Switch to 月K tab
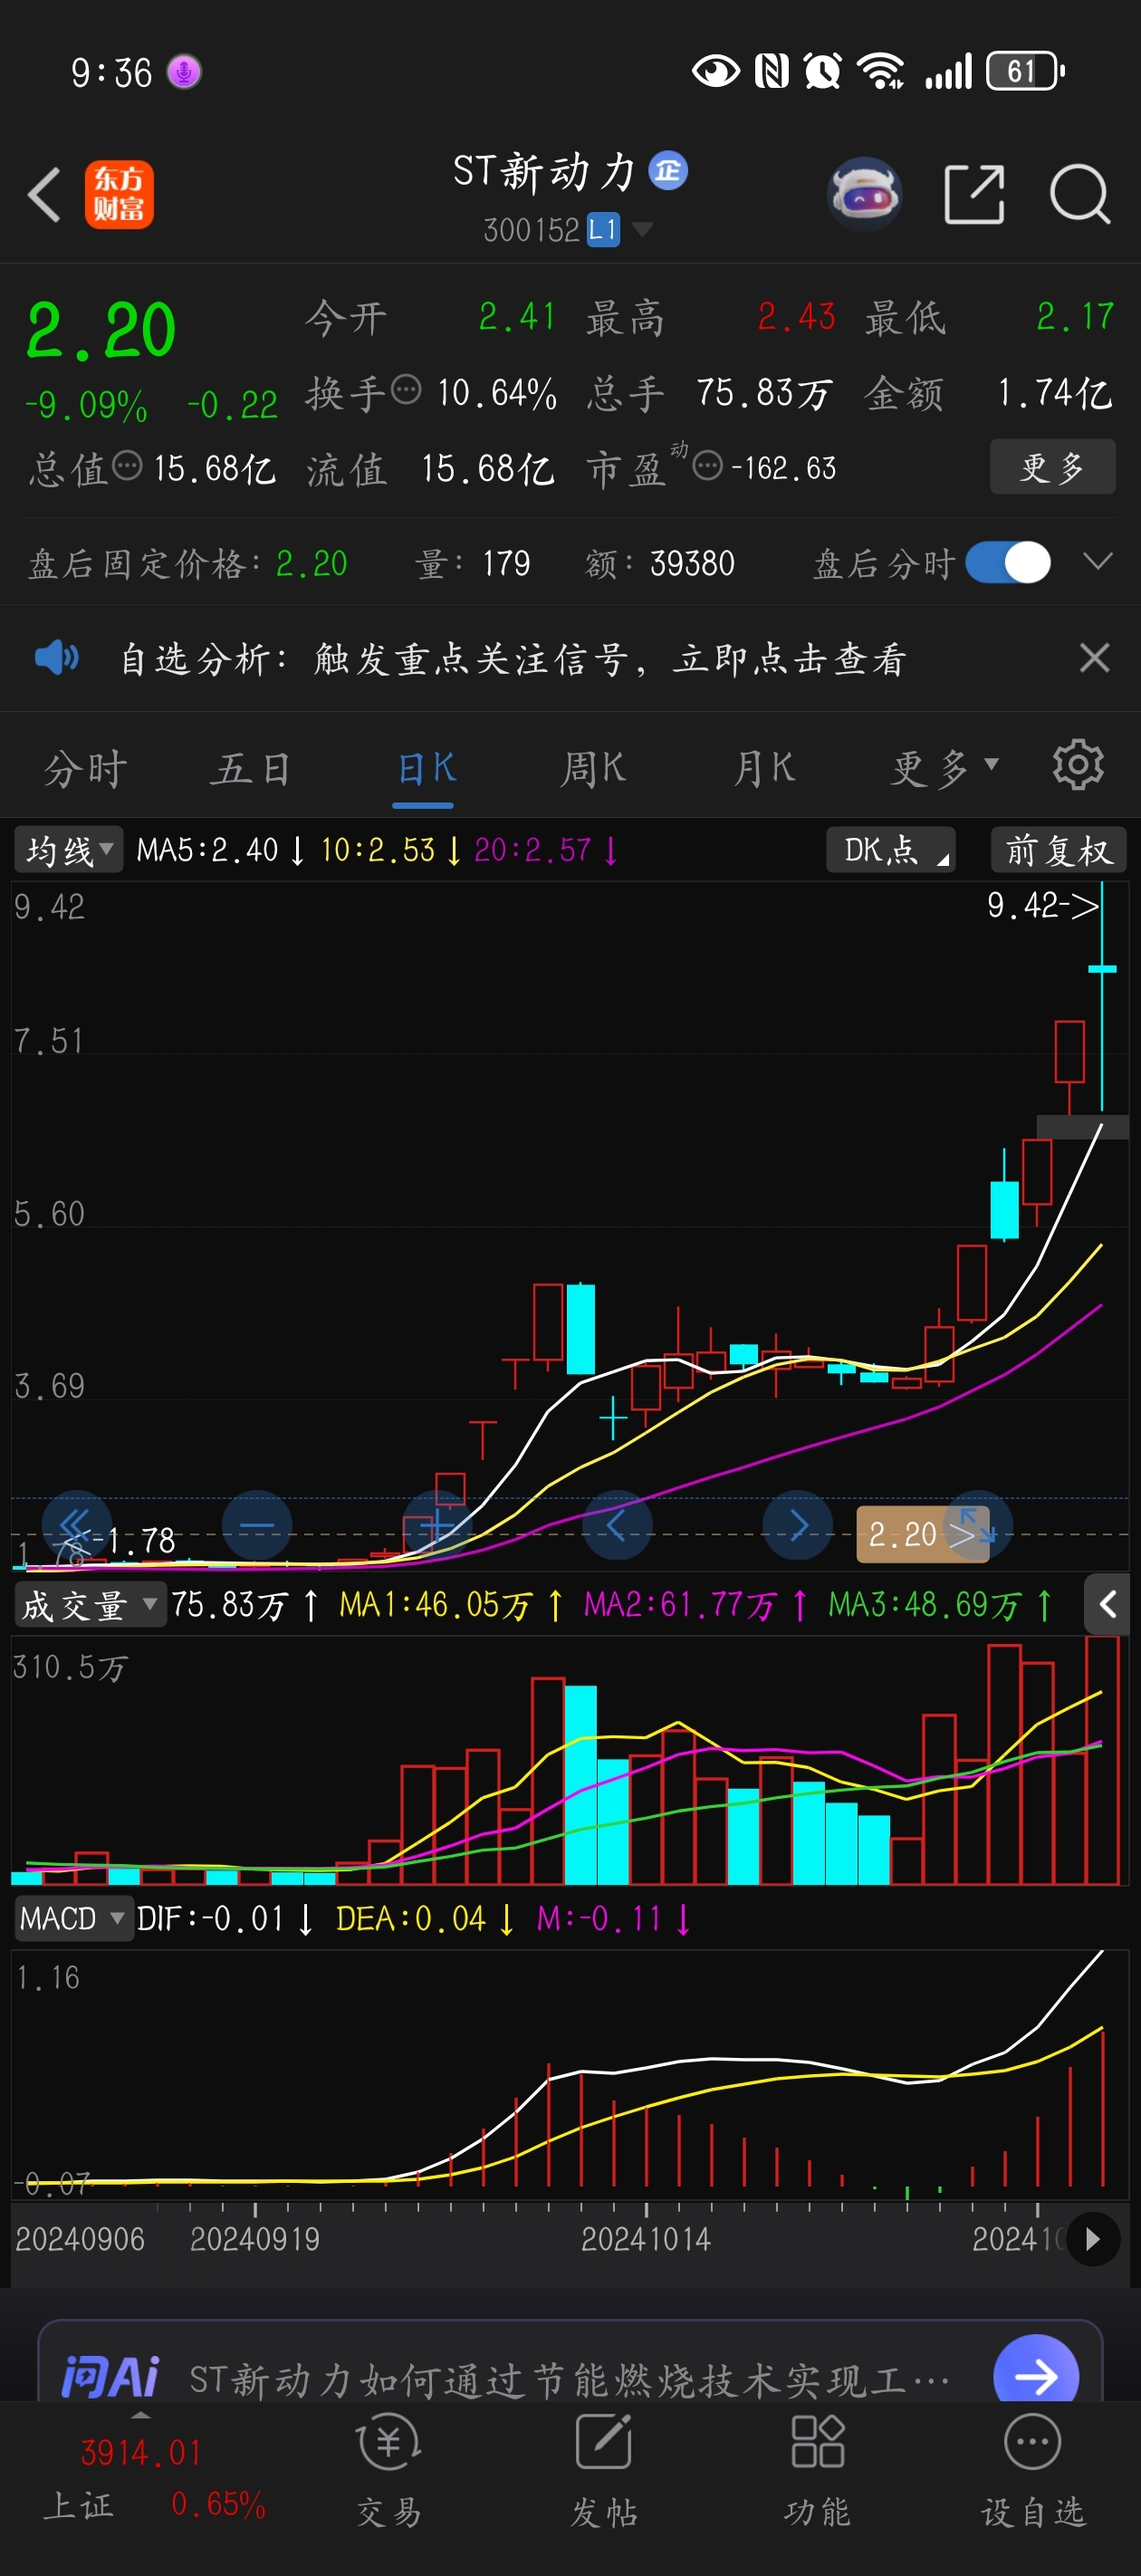 pos(763,769)
